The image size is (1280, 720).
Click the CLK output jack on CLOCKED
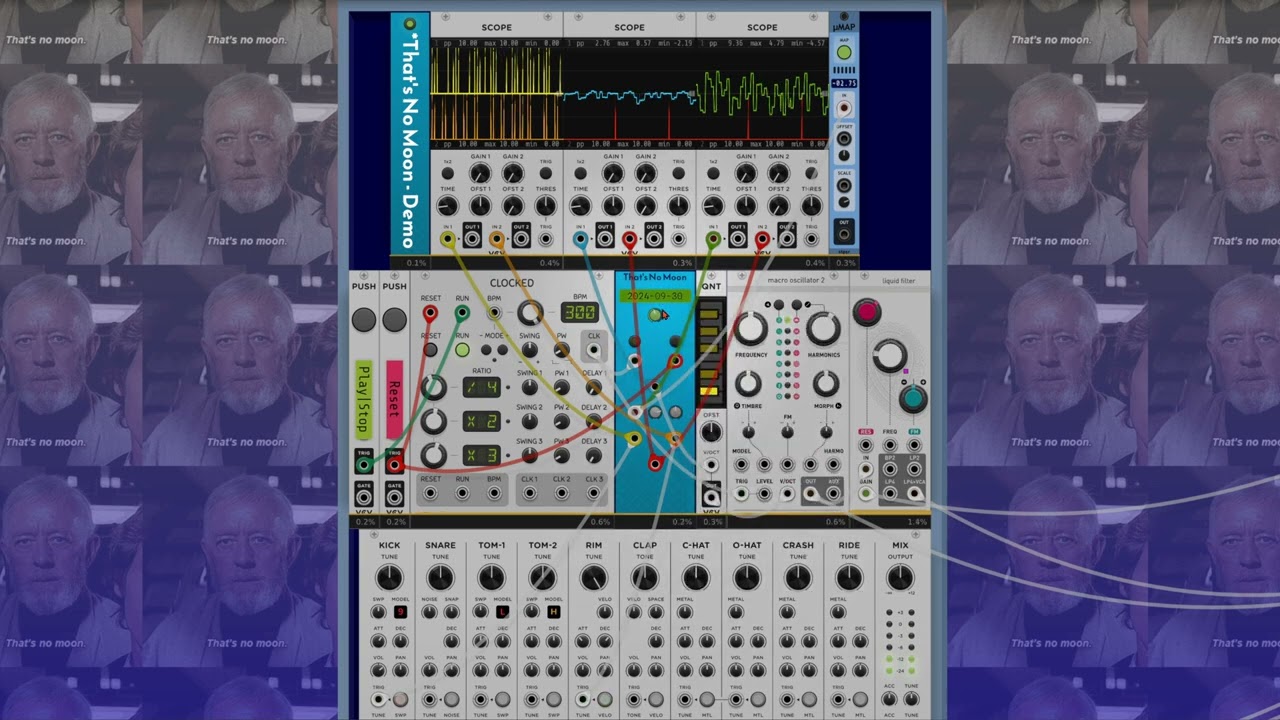point(594,350)
